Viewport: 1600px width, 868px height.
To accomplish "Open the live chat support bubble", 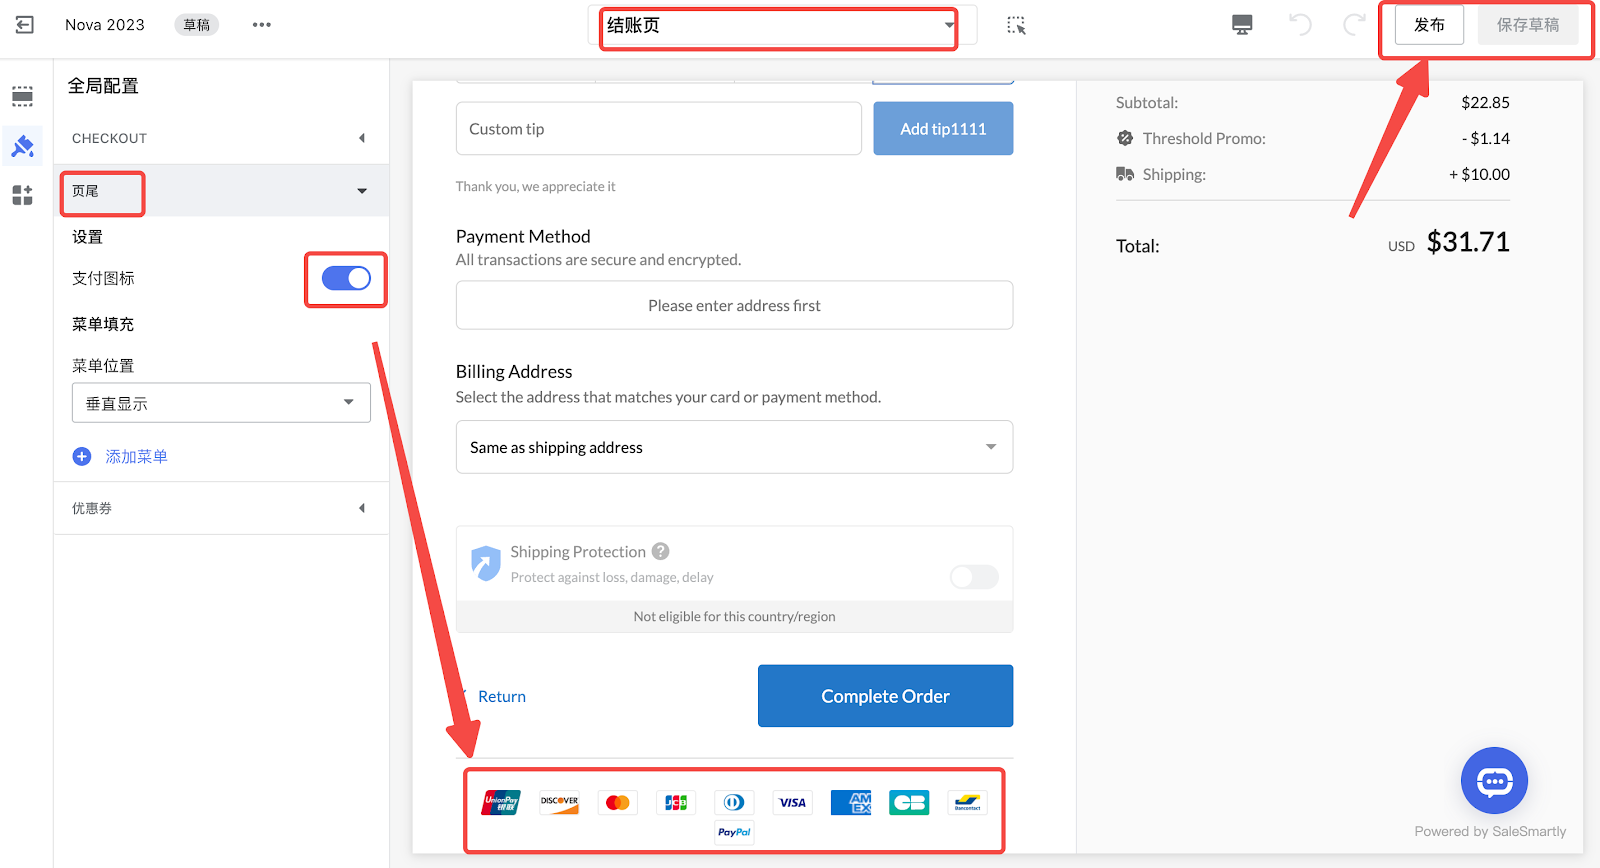I will [1494, 781].
